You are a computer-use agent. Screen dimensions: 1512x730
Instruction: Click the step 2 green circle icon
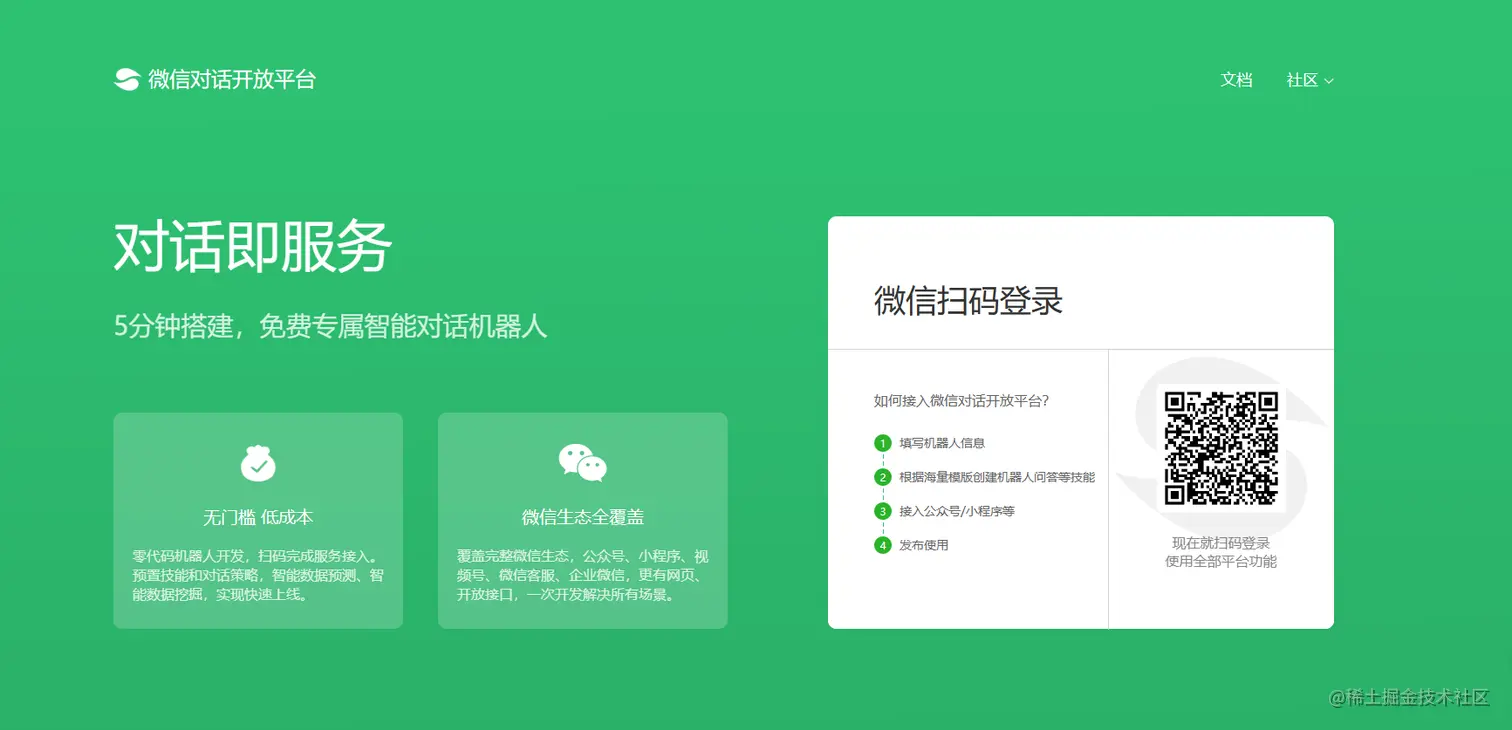click(x=882, y=477)
